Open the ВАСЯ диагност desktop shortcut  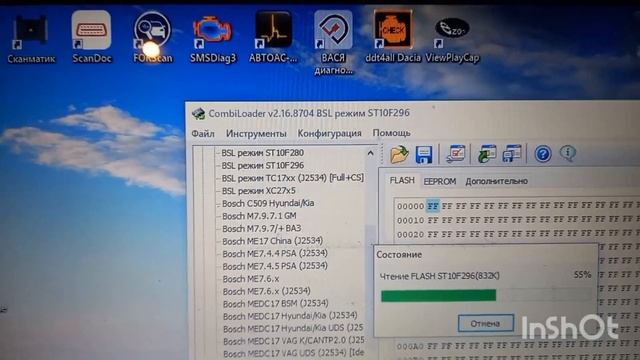tap(333, 43)
